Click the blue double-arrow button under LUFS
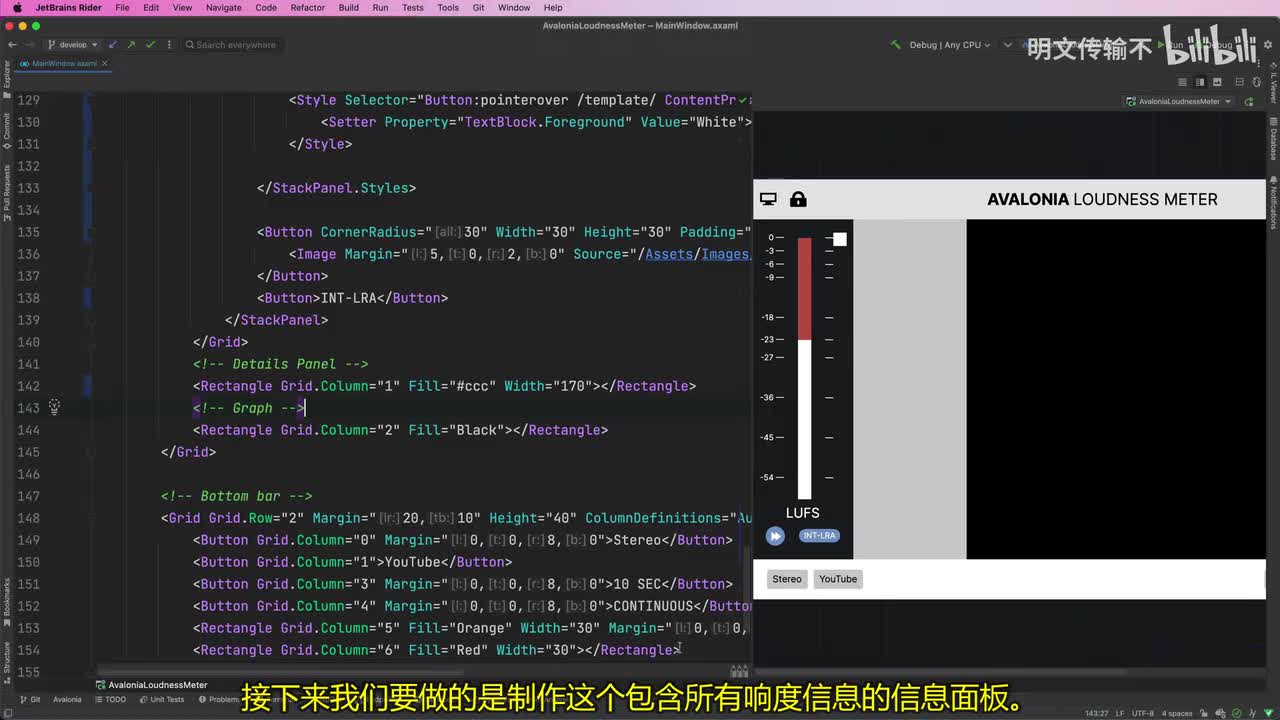 click(x=775, y=536)
